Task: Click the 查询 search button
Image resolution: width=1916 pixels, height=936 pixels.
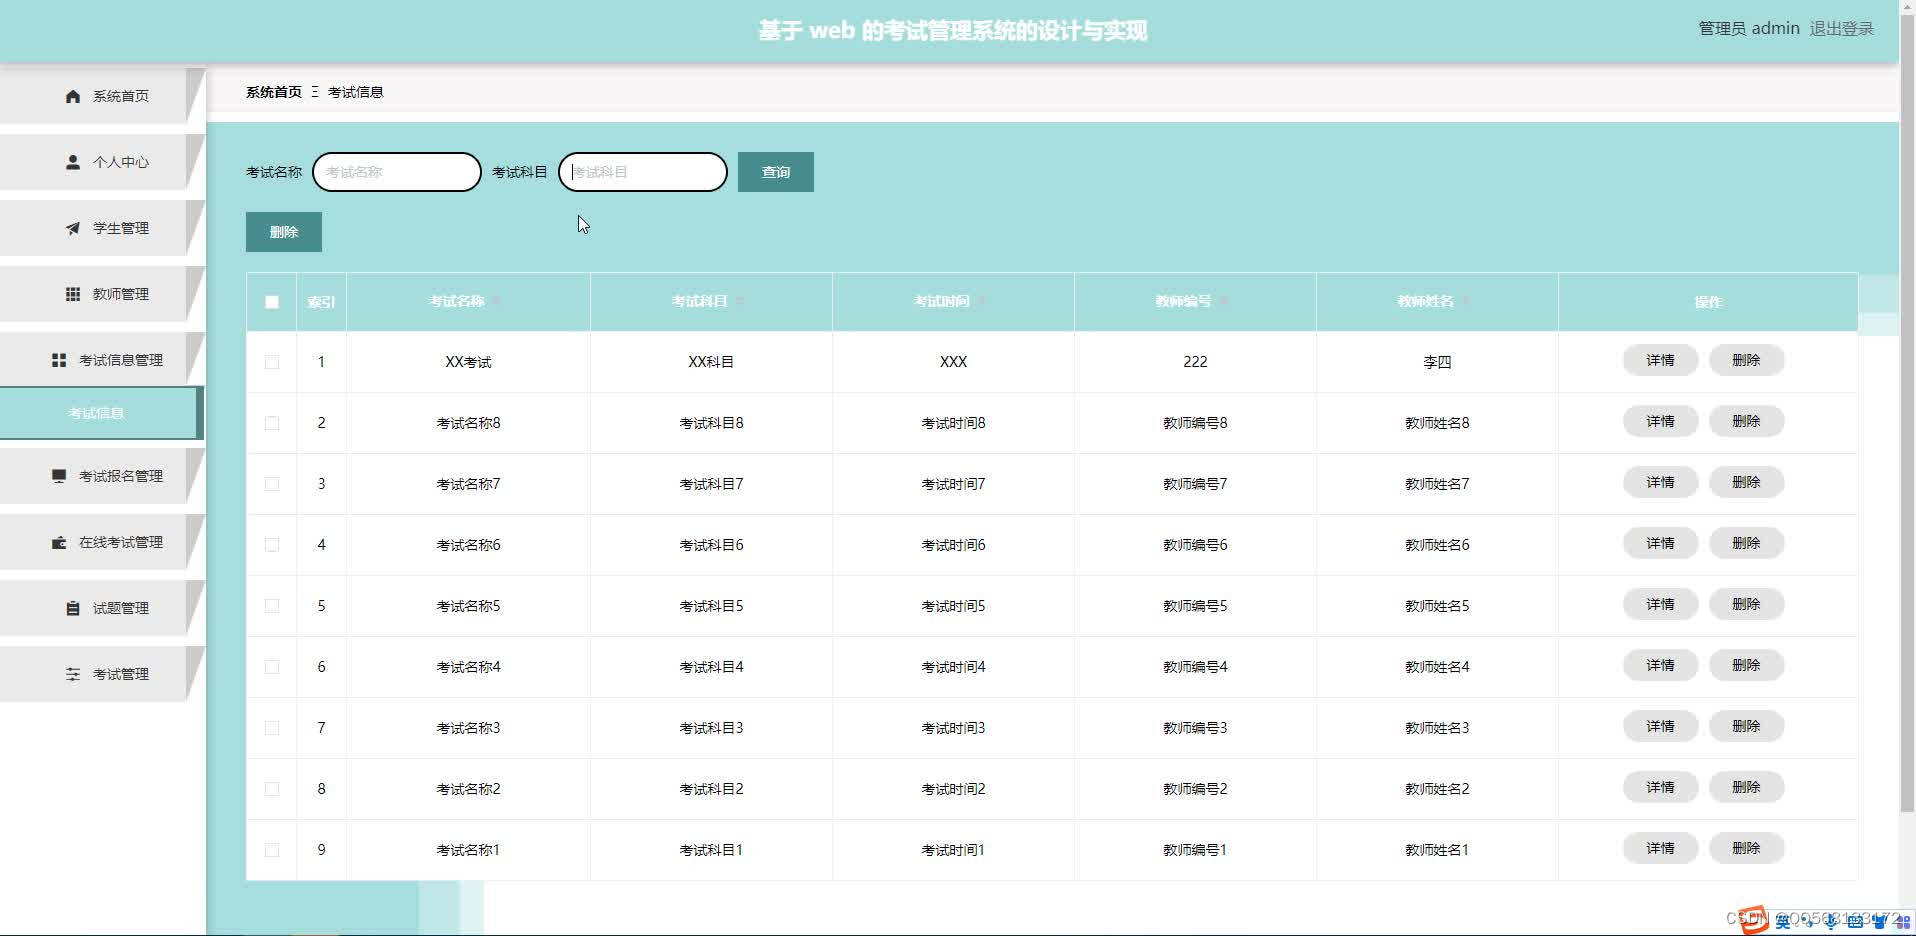Action: [775, 171]
